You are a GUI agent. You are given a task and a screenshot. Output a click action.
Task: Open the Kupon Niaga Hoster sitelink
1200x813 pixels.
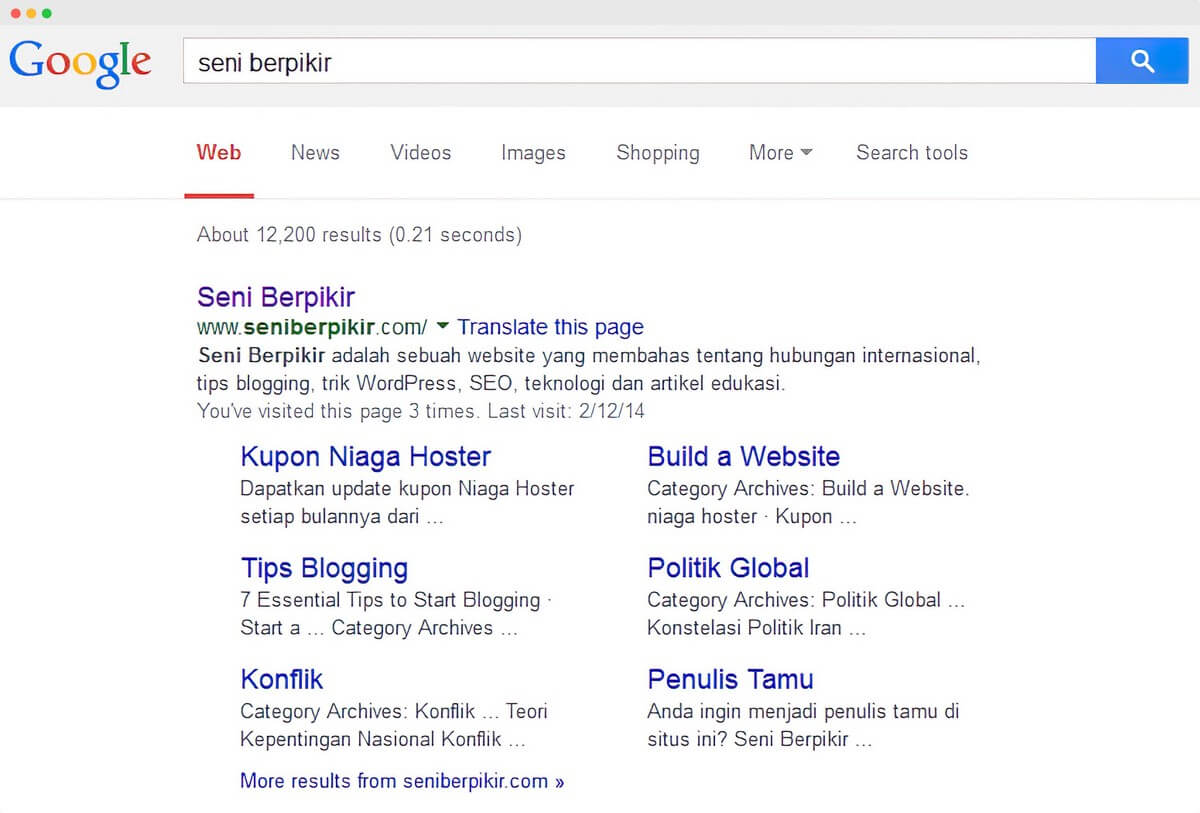[x=366, y=457]
